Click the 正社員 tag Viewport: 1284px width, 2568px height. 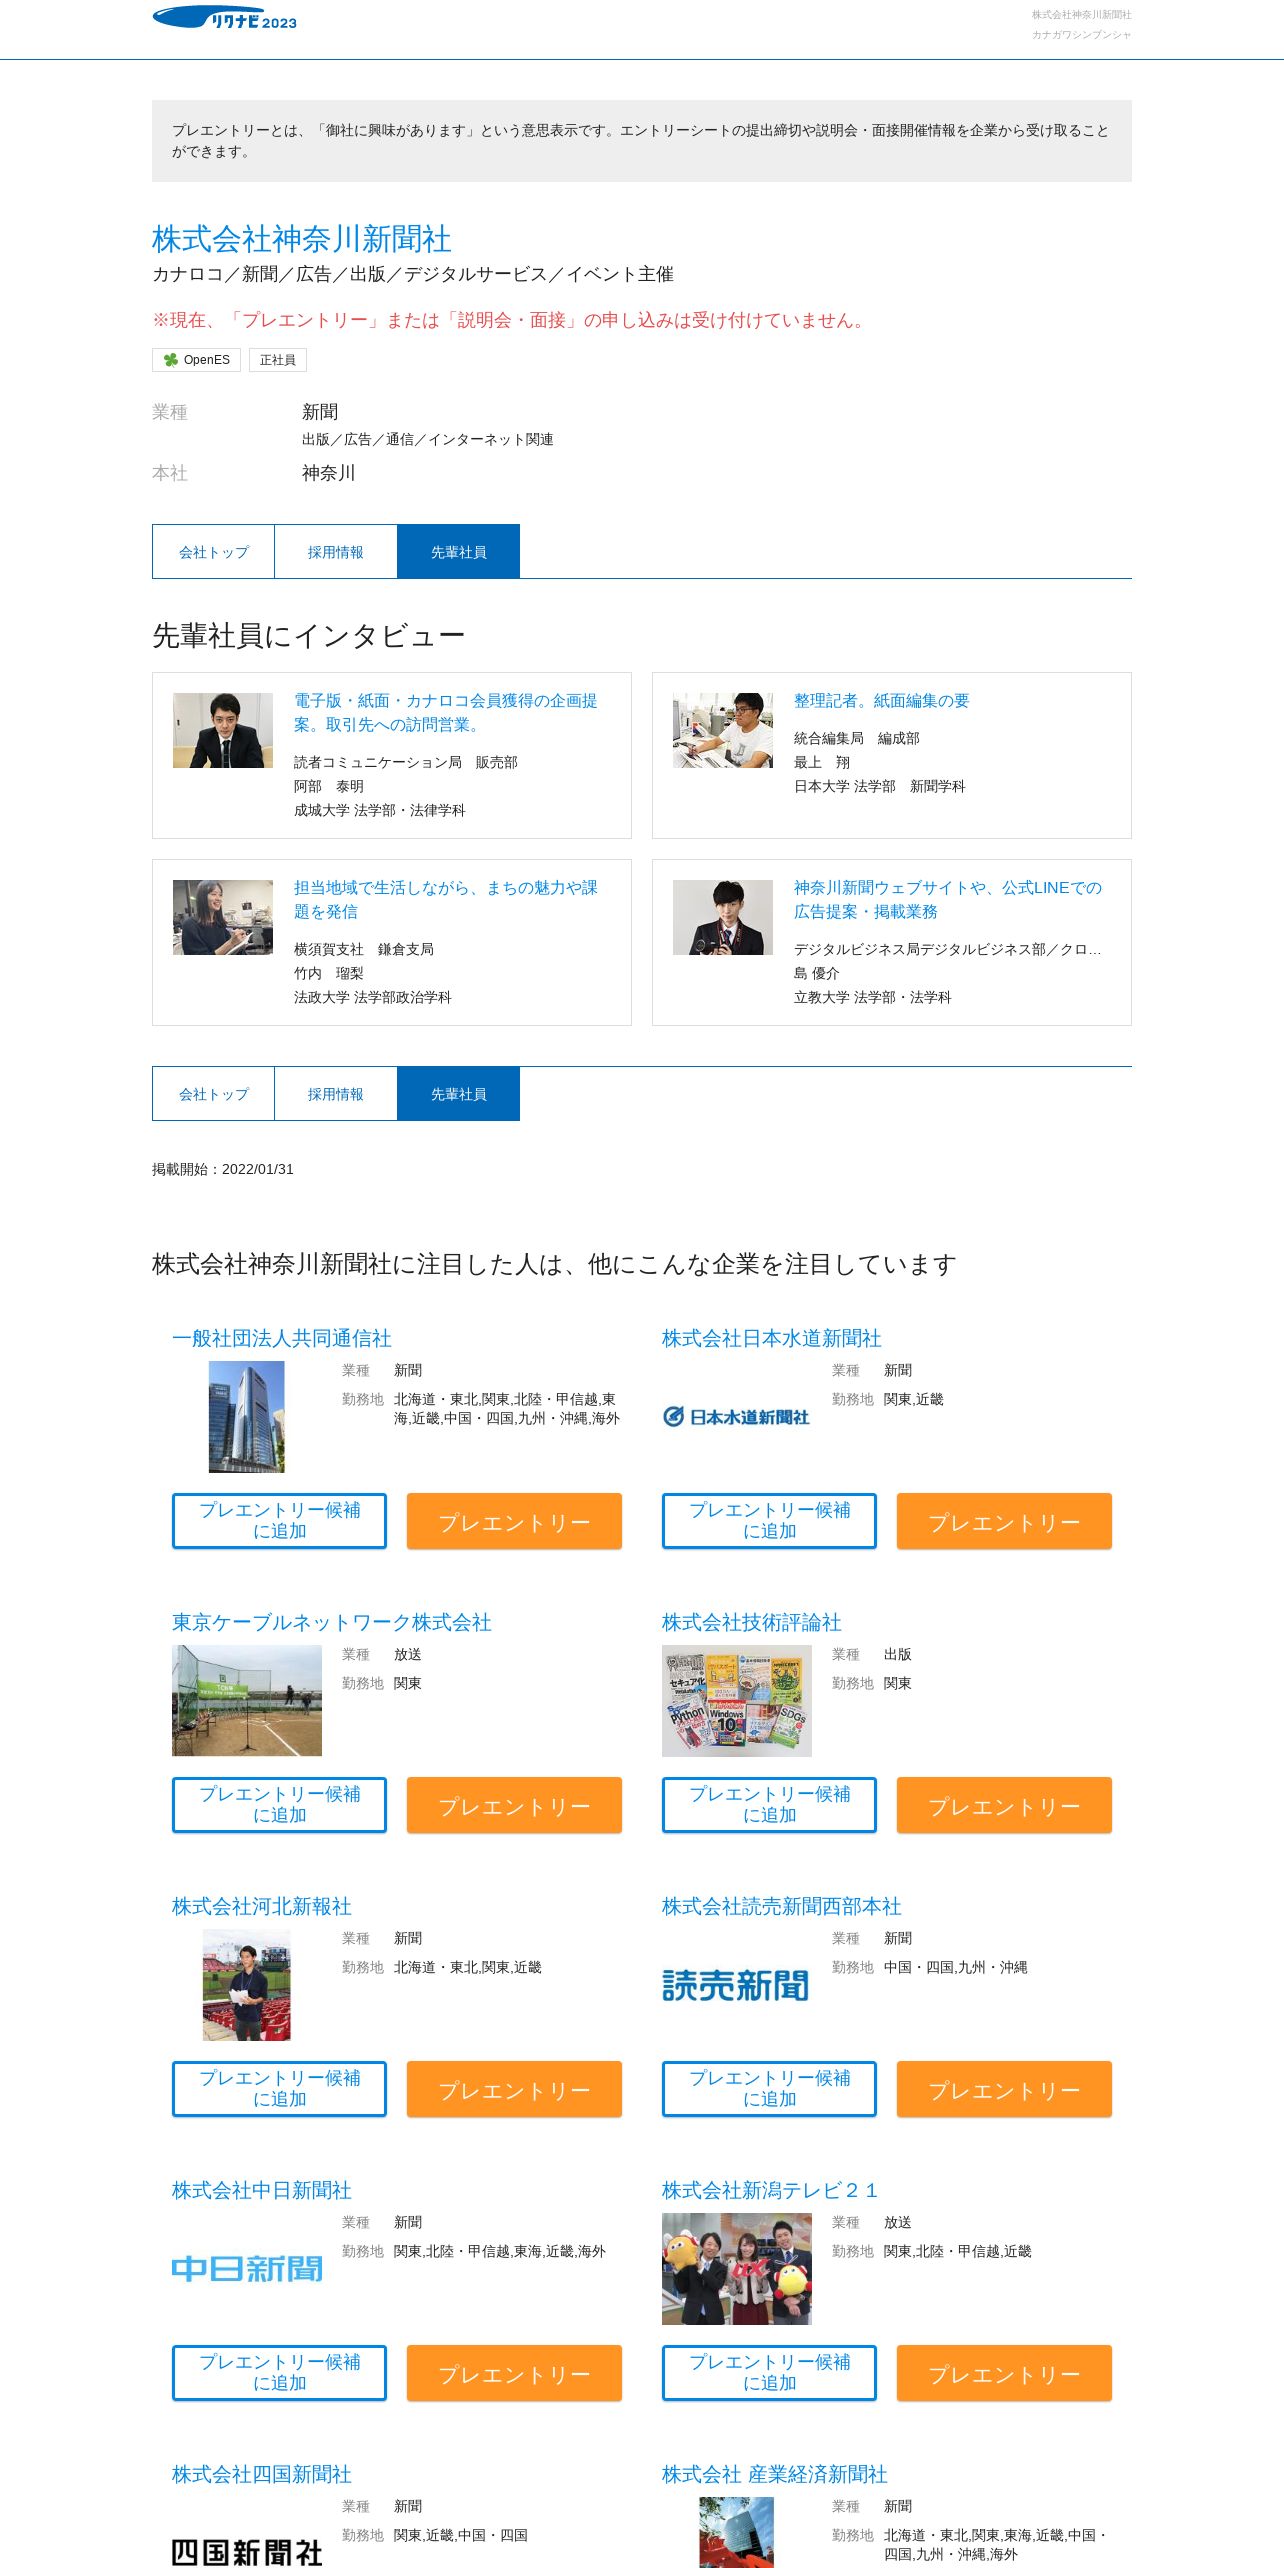(278, 360)
